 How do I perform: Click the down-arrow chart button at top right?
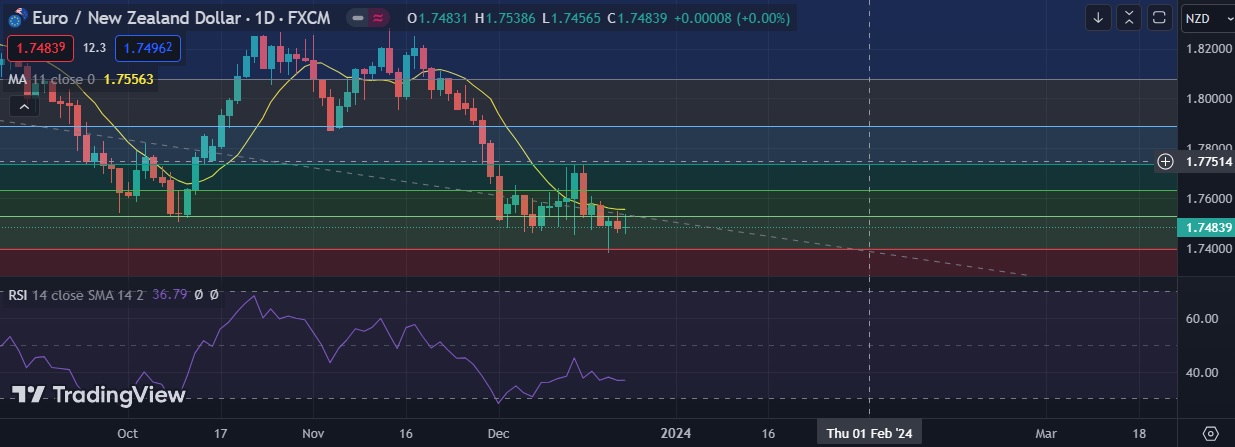[x=1098, y=18]
